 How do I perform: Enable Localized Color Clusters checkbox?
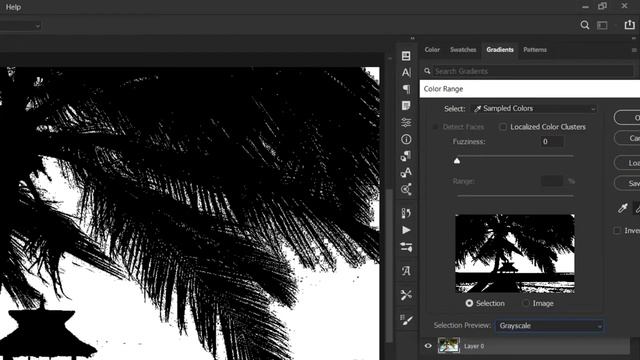[x=503, y=127]
